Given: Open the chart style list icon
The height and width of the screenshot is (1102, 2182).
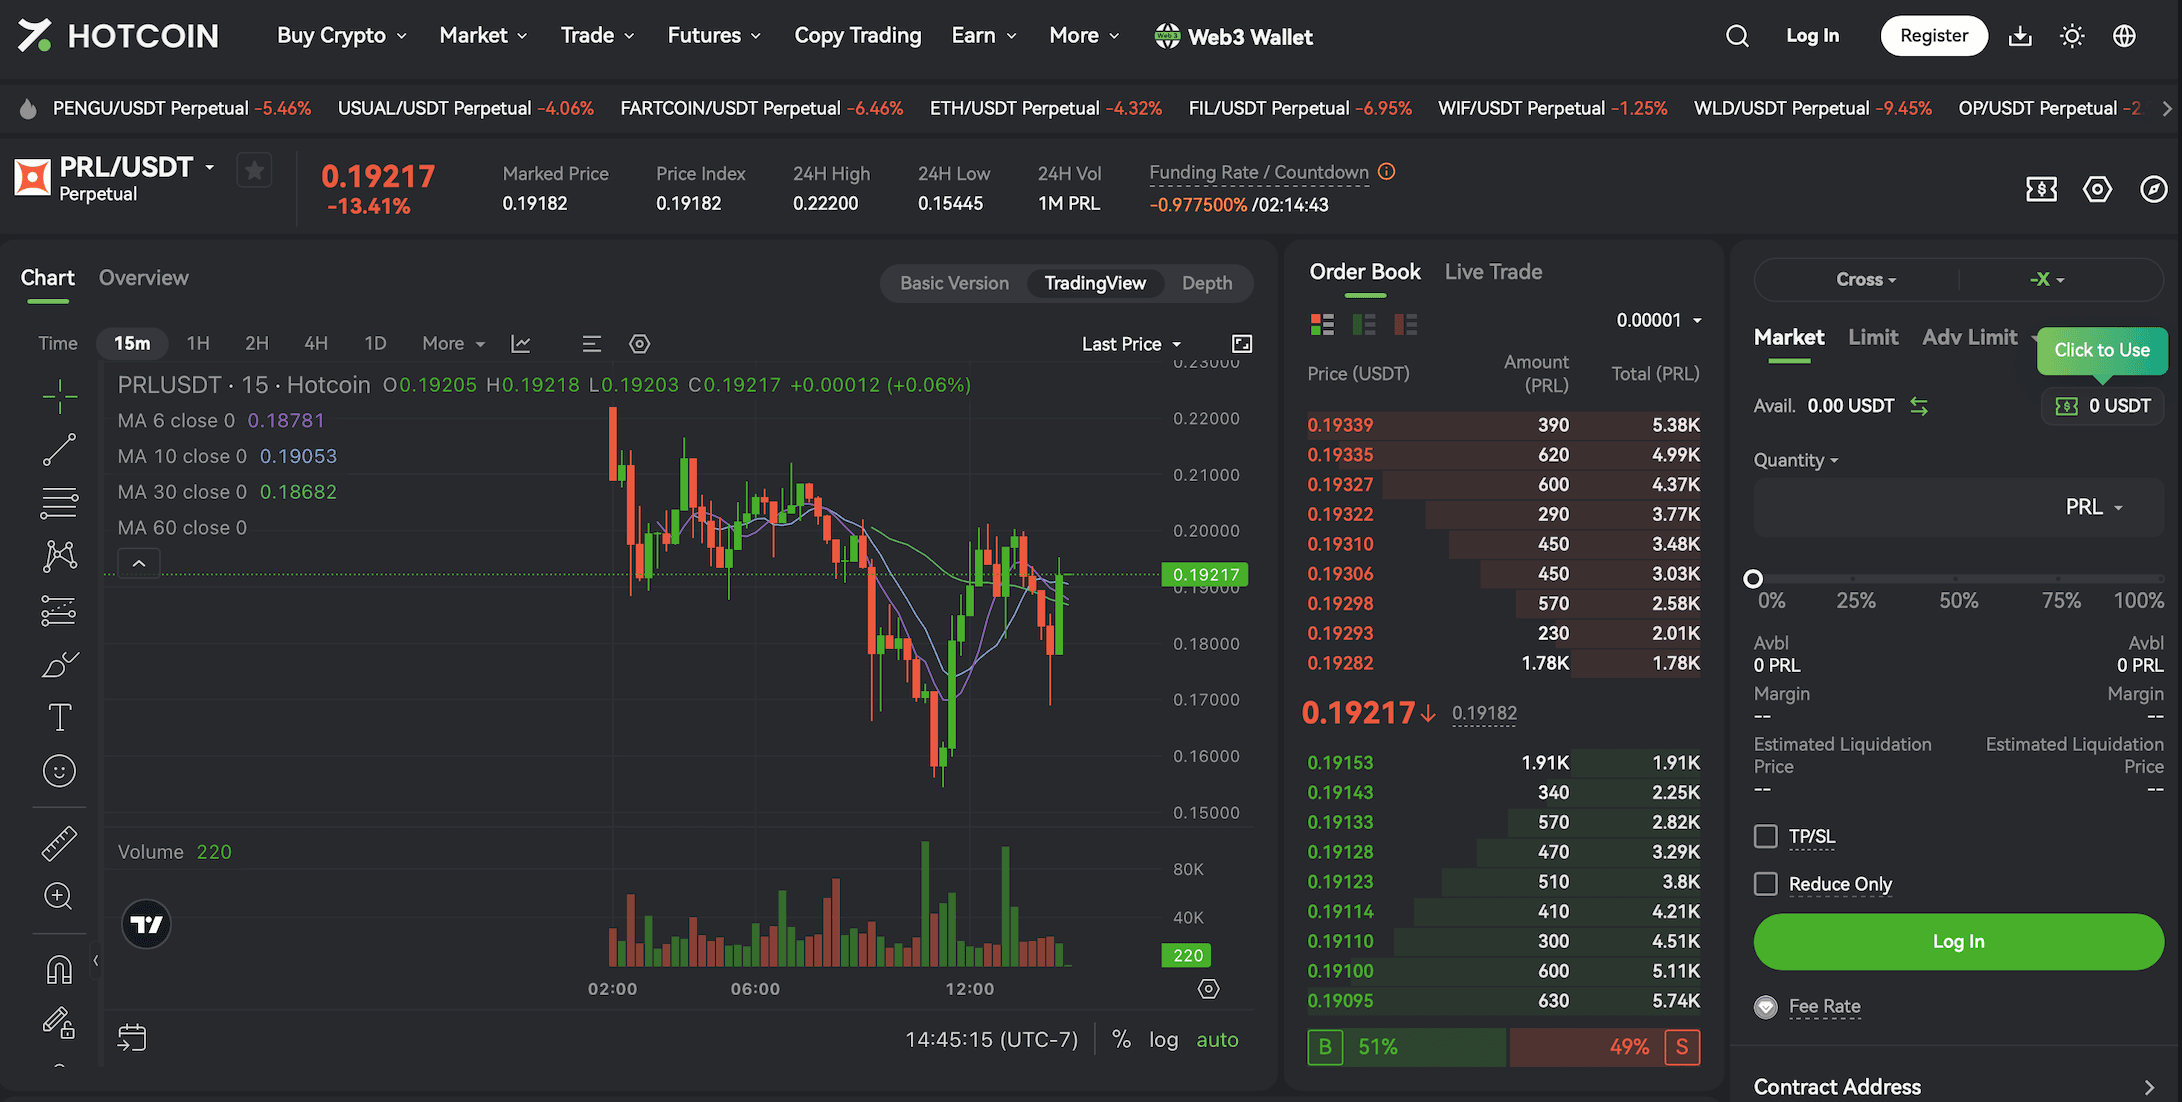Looking at the screenshot, I should coord(591,344).
